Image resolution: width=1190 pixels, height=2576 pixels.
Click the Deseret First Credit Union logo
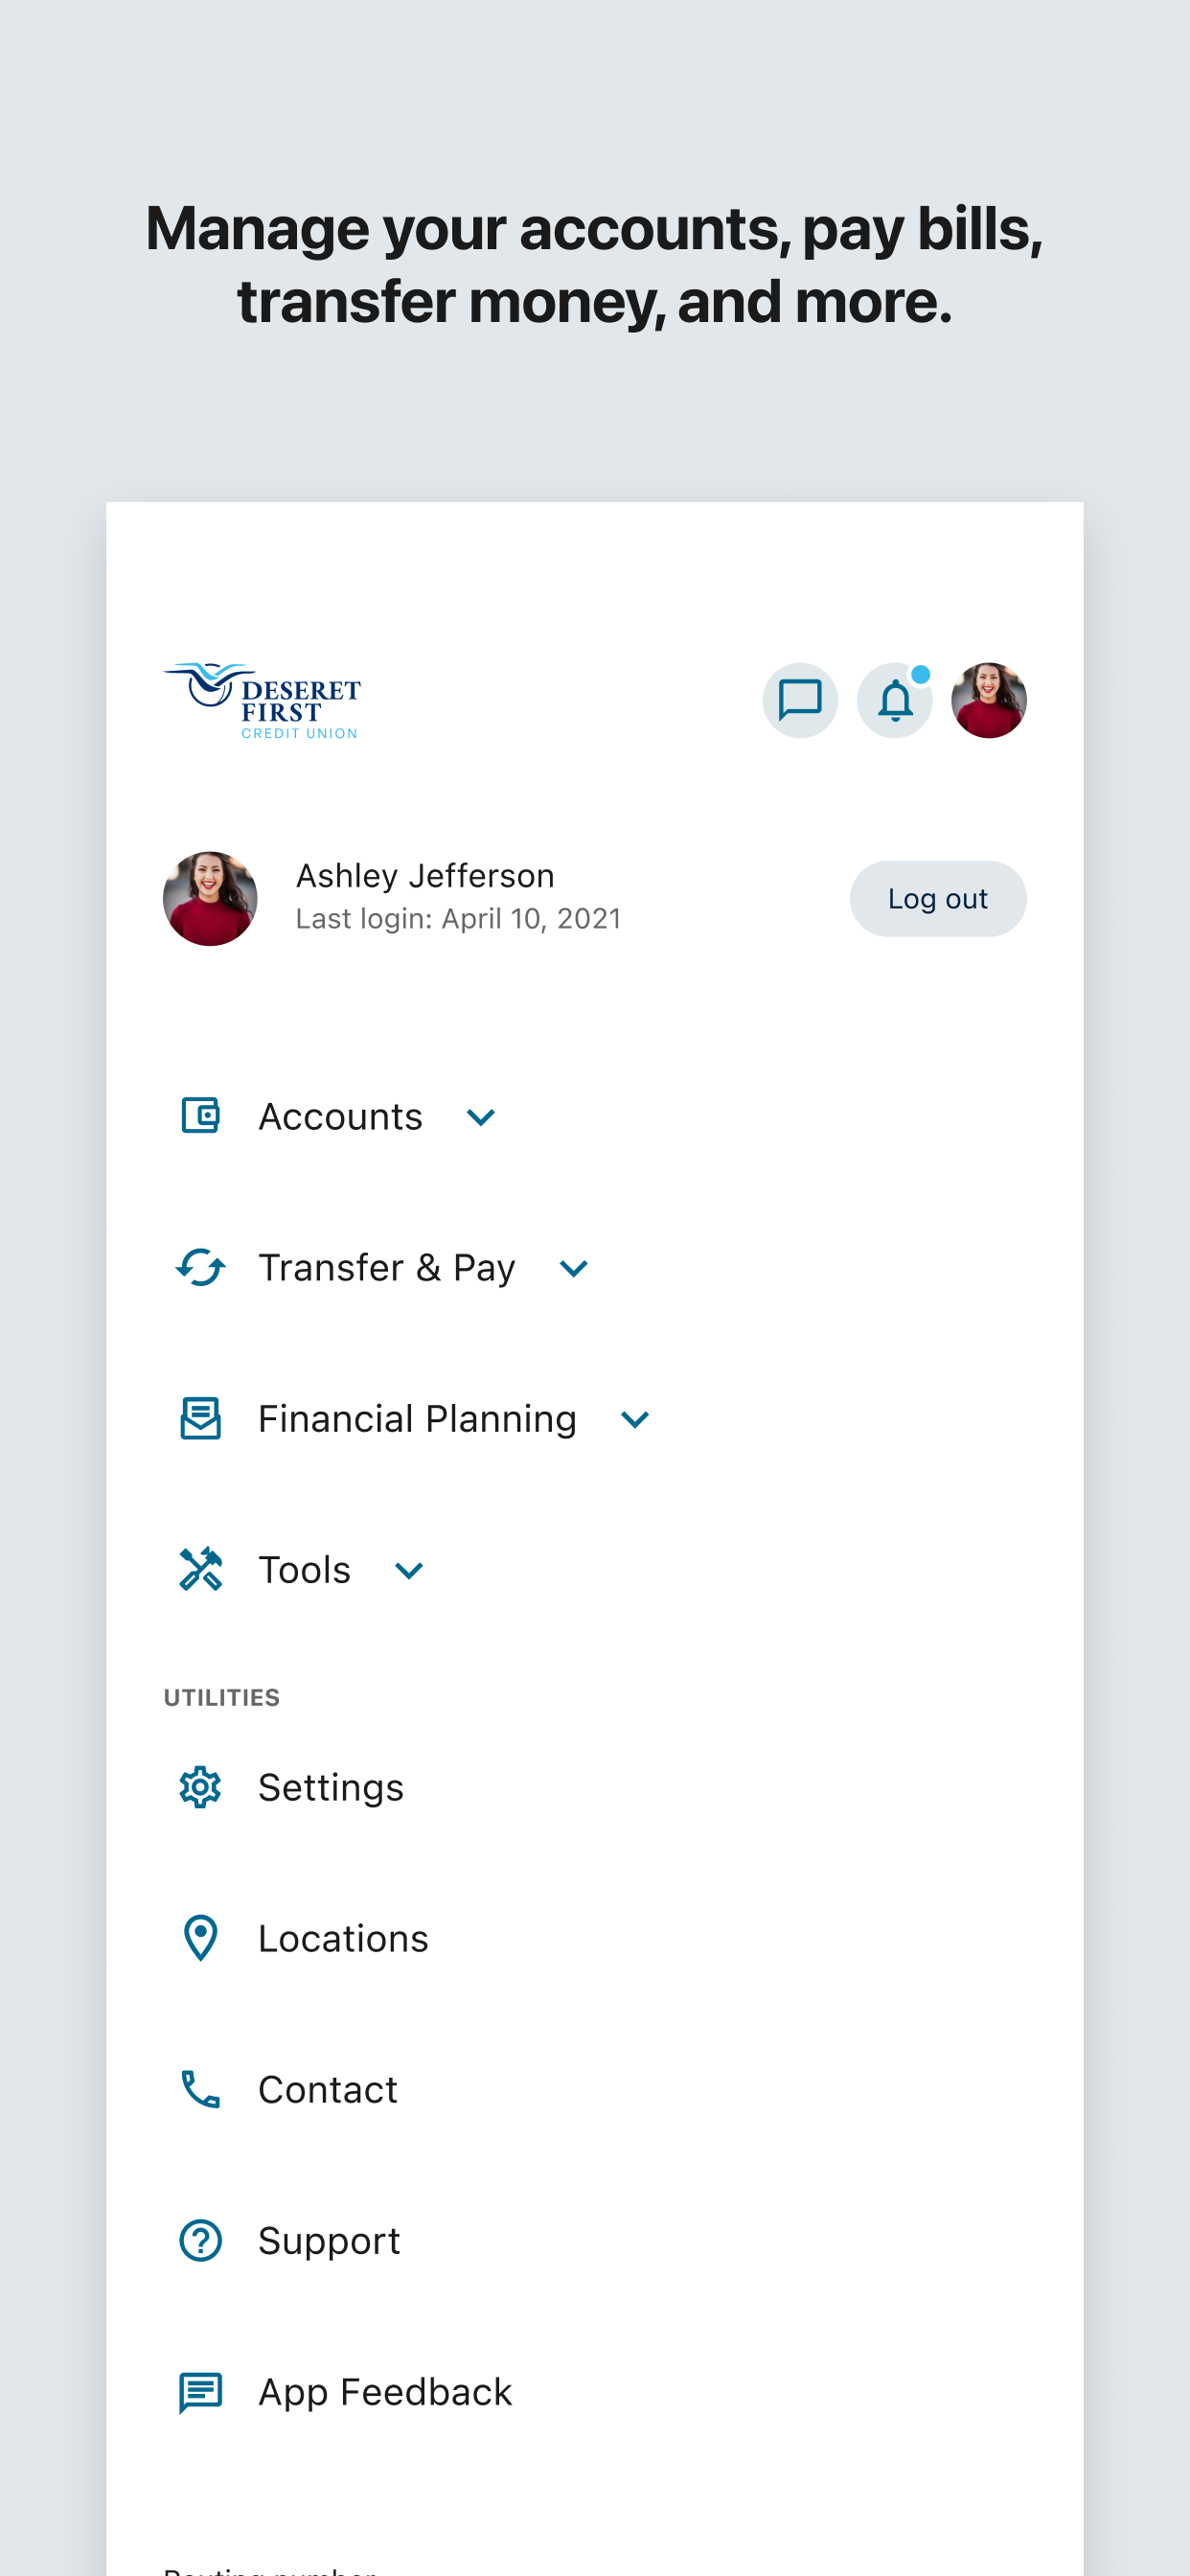[262, 700]
